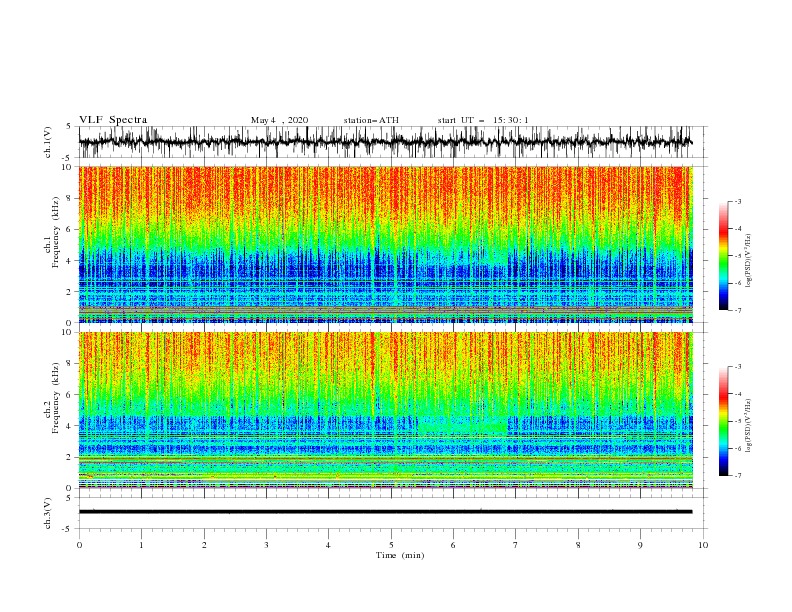Click the time axis tick label "1"
This screenshot has height=612, width=792.
pos(142,545)
